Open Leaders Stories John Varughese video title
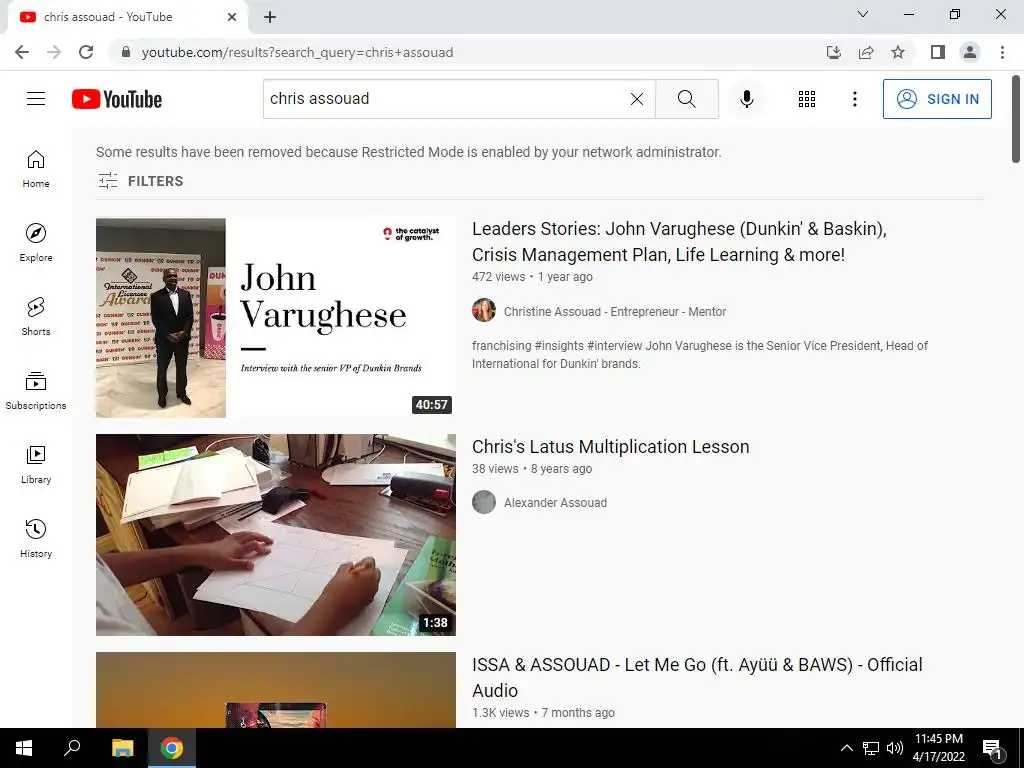The width and height of the screenshot is (1024, 768). (679, 242)
